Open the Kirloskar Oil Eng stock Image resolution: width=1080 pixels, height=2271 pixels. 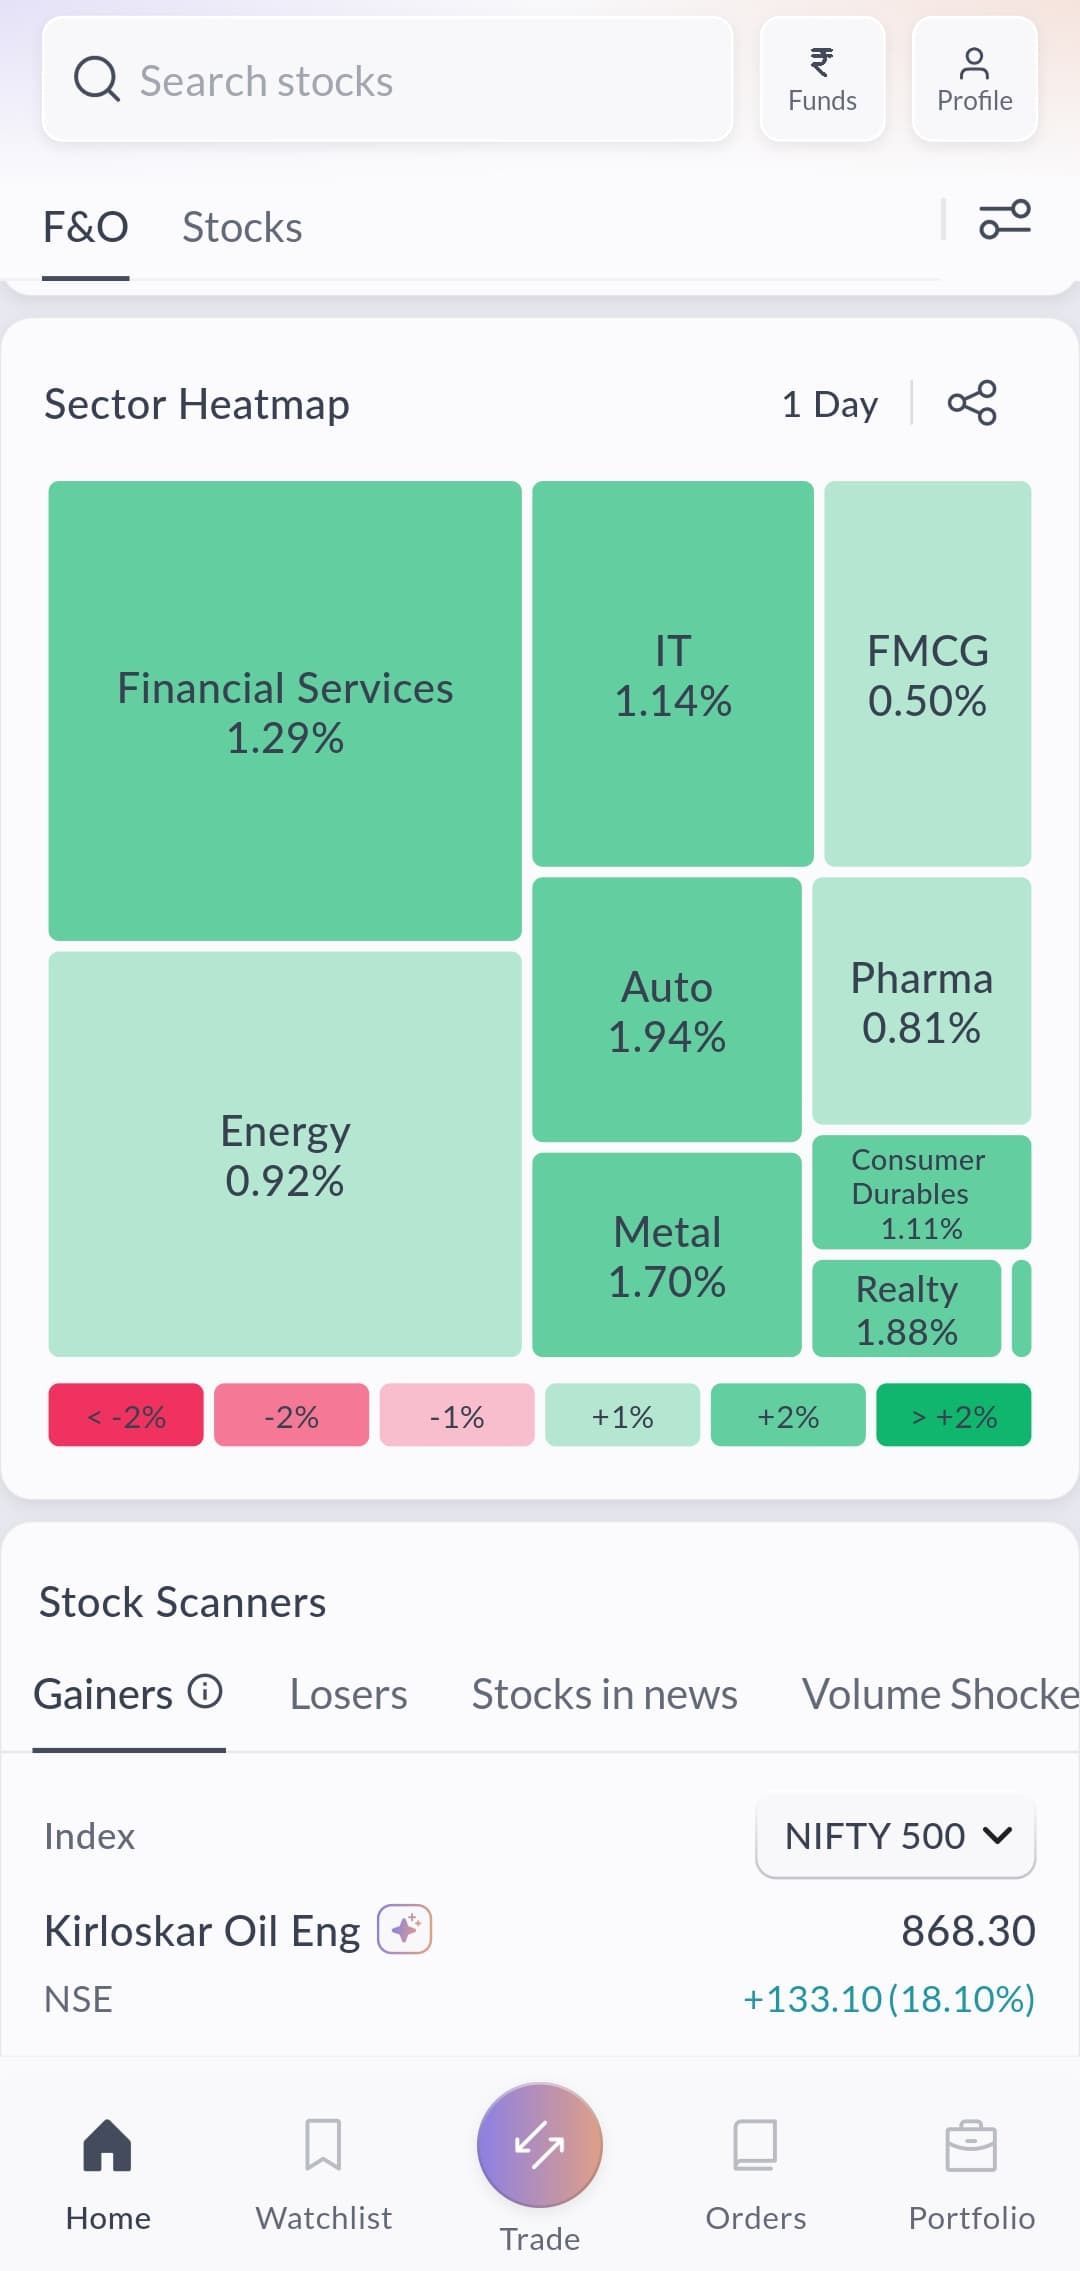coord(202,1931)
